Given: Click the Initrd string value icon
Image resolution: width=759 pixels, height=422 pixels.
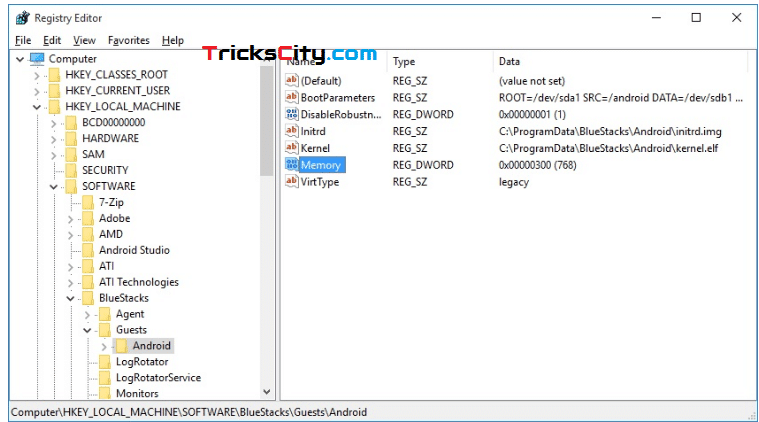Looking at the screenshot, I should pos(291,131).
